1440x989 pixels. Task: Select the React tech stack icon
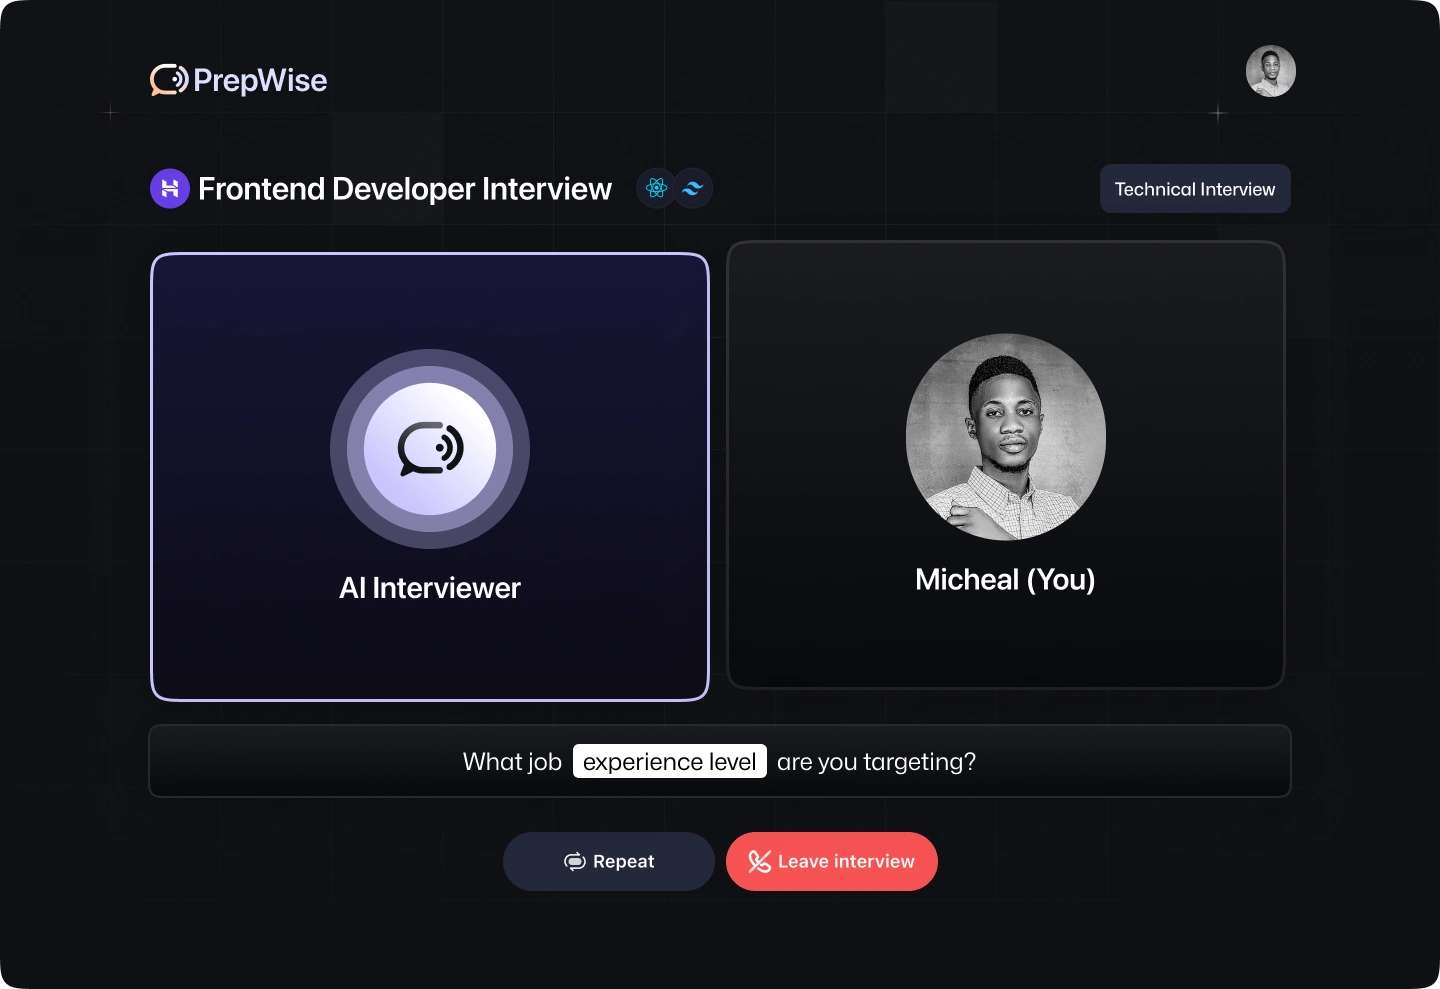(x=656, y=188)
